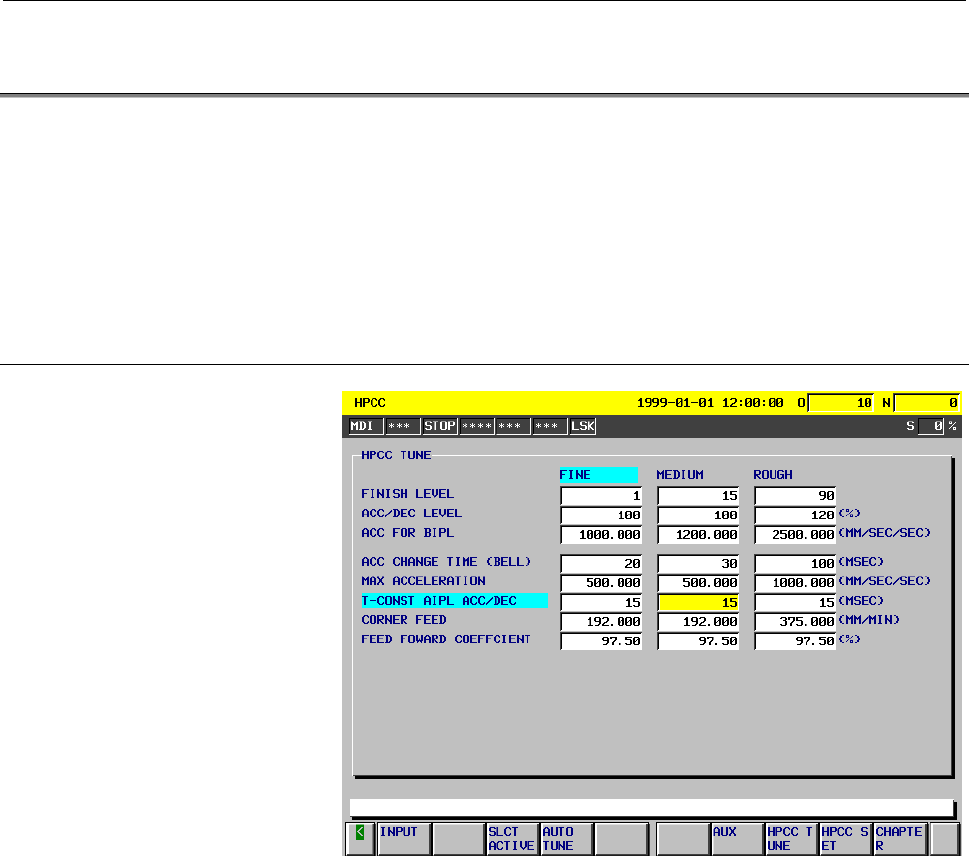
Task: Click the MEDIUM finish level value 15
Action: [x=698, y=496]
